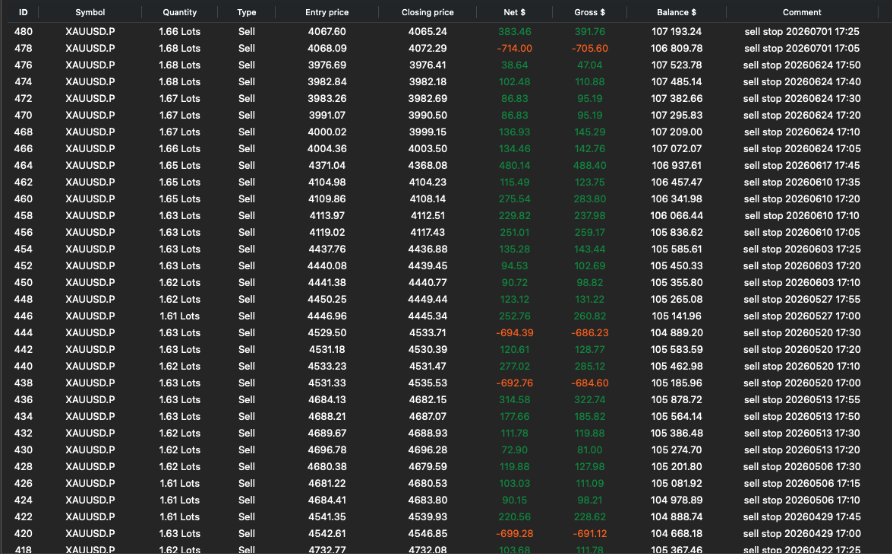The image size is (892, 554).
Task: Select trade ID 480
Action: tap(23, 32)
